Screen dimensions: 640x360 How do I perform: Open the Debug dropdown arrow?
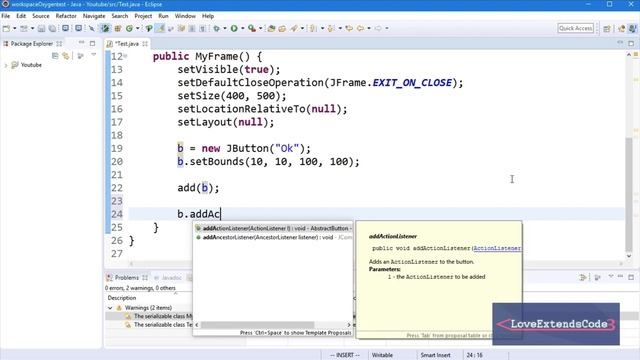224,28
